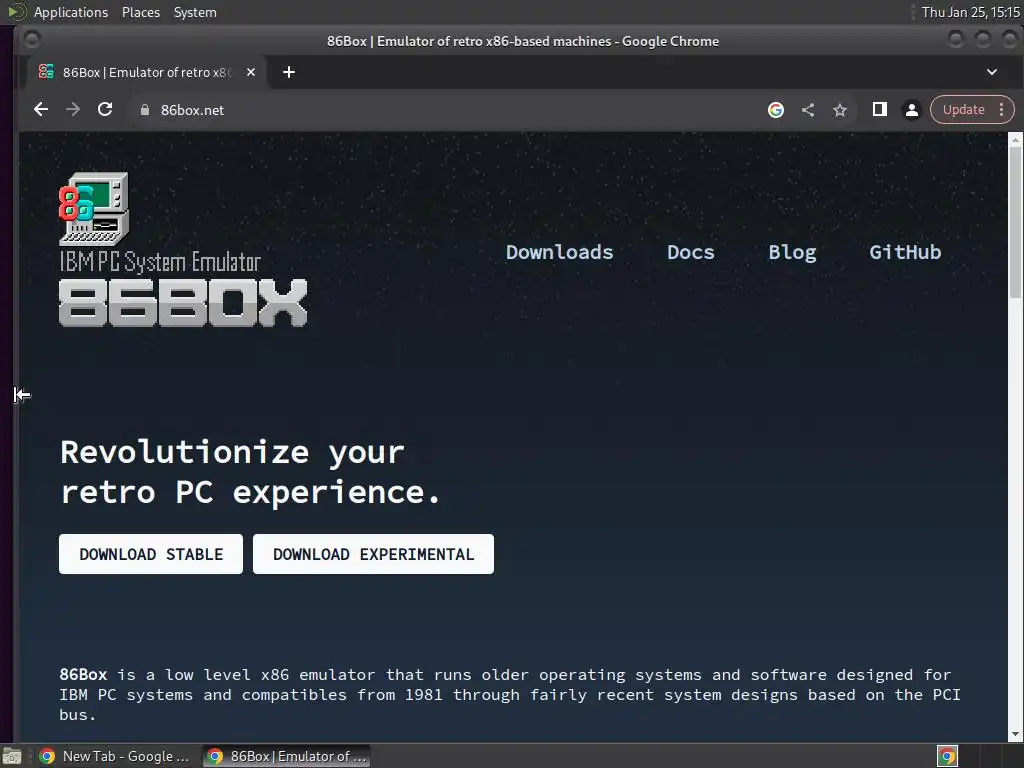Click the 86Box computer logo

pos(93,208)
